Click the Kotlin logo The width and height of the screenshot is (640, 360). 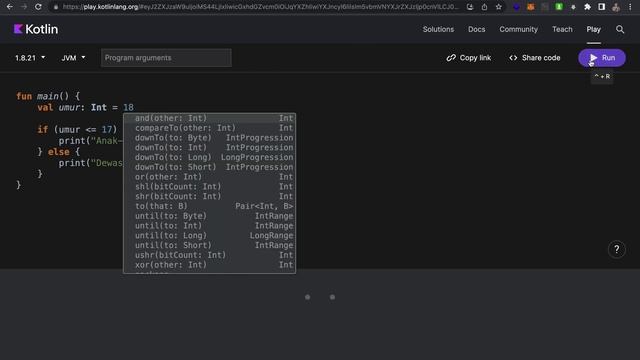(x=36, y=29)
